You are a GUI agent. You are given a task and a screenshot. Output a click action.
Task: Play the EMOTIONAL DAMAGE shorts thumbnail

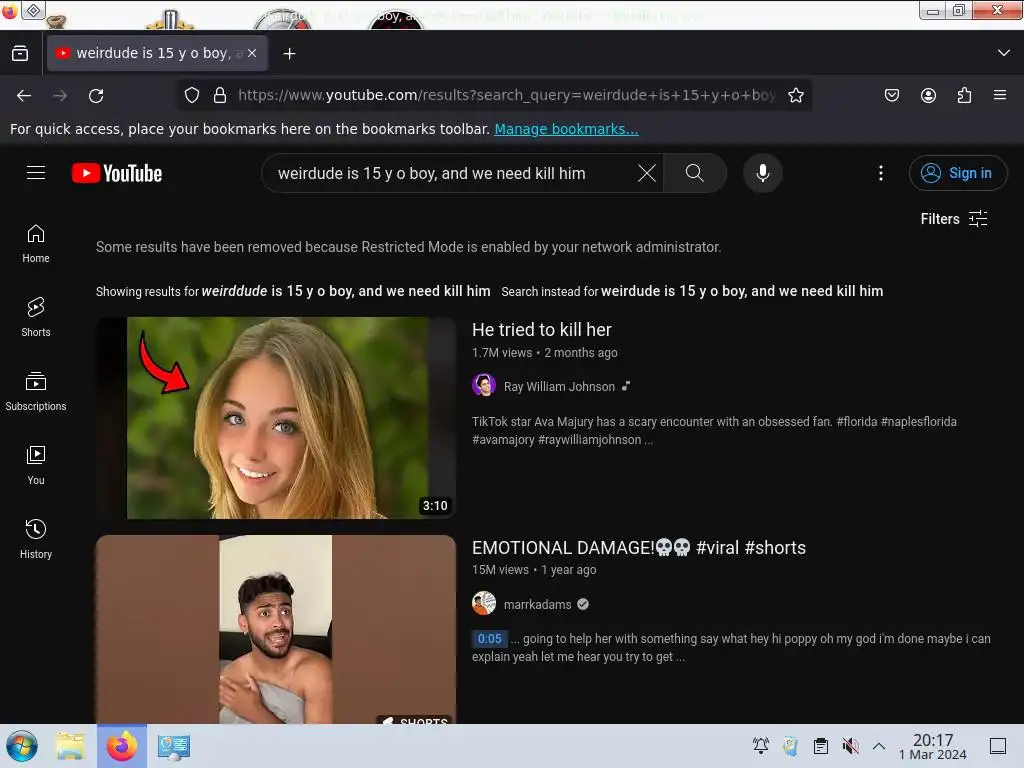coord(276,629)
